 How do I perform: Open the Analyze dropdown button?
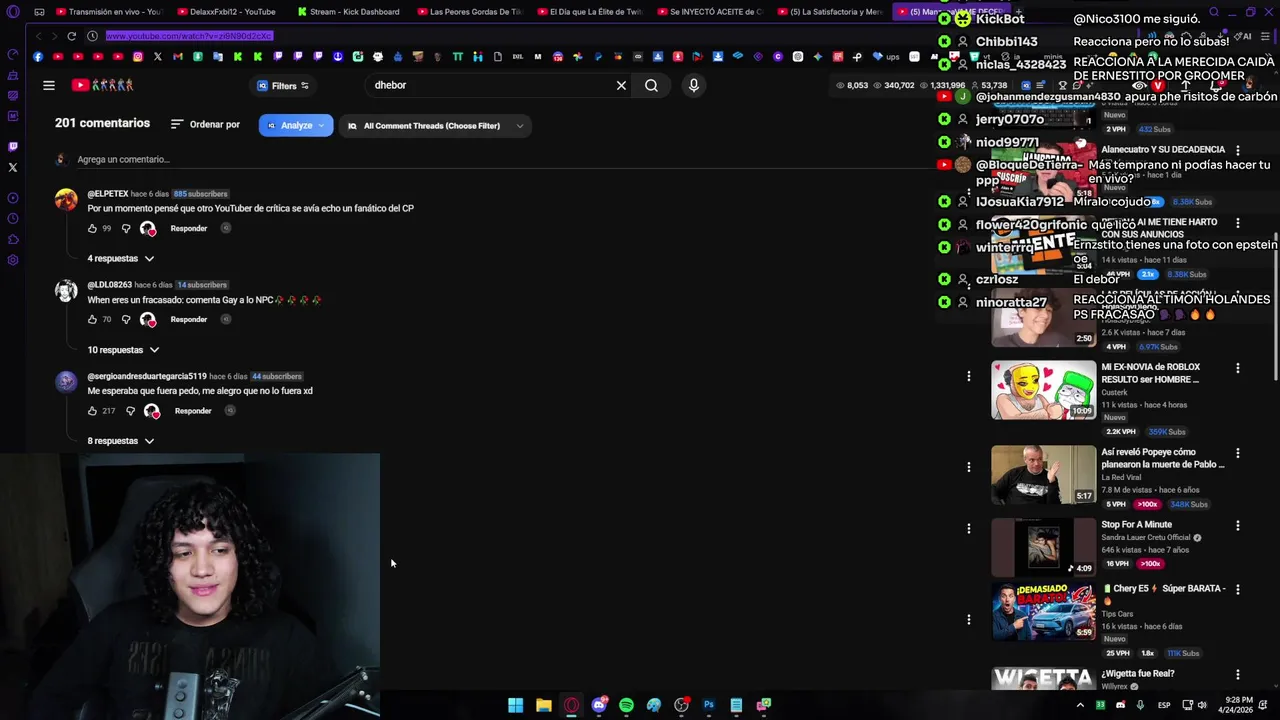tap(296, 125)
